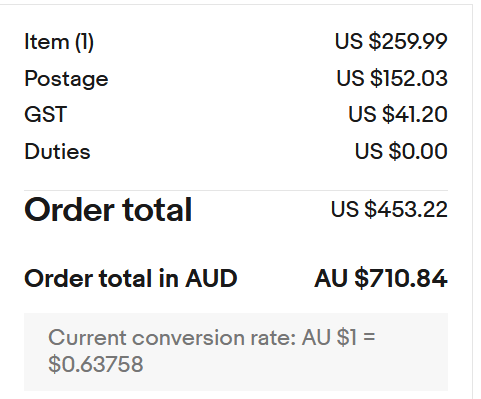Image resolution: width=481 pixels, height=399 pixels.
Task: Select the order total US $453.22
Action: tap(389, 210)
